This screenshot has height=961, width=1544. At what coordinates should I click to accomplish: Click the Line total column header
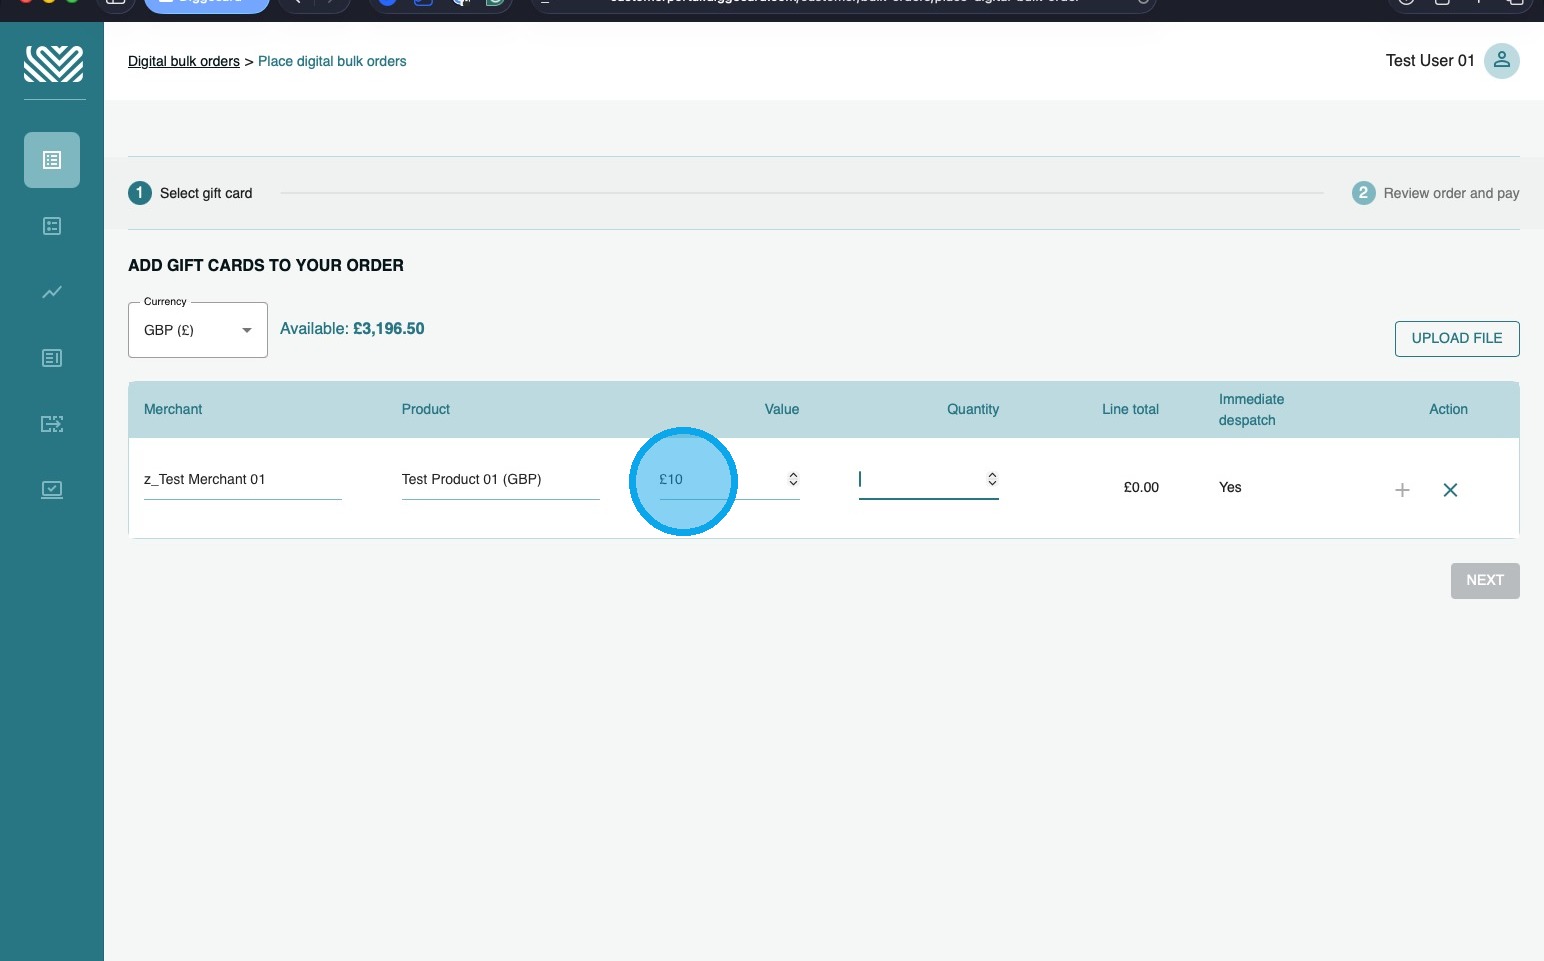1130,409
